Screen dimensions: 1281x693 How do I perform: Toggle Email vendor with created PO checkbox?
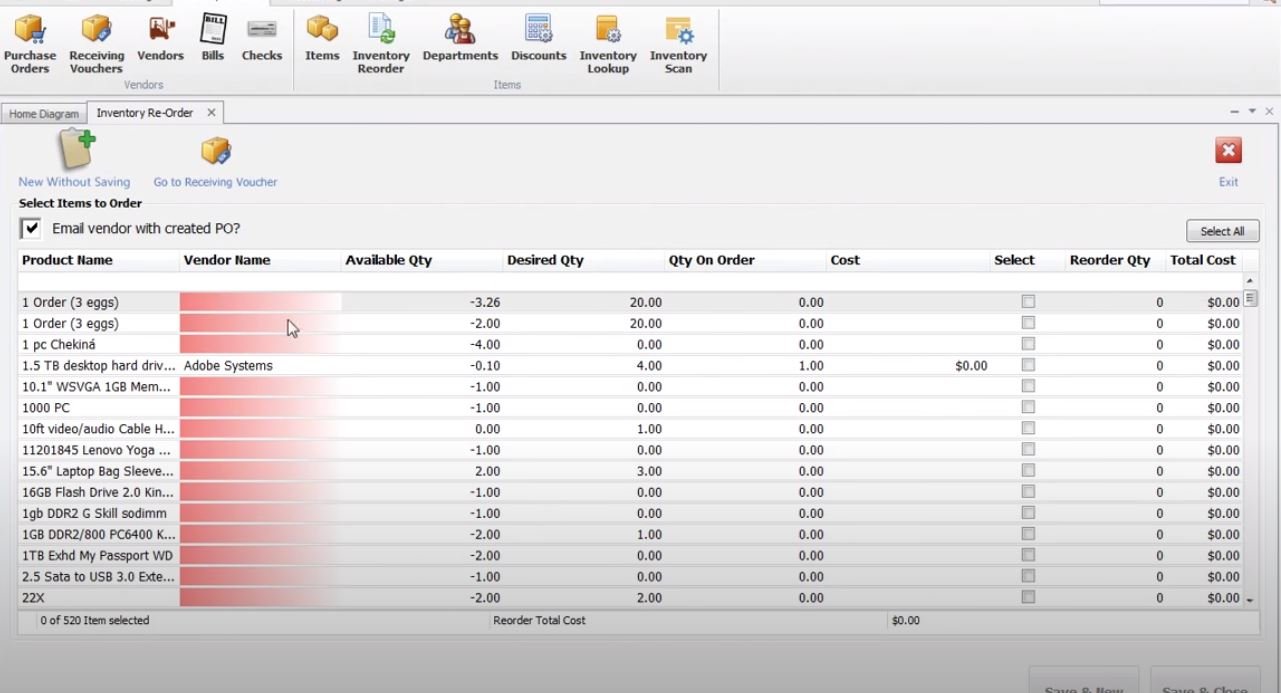tap(32, 229)
